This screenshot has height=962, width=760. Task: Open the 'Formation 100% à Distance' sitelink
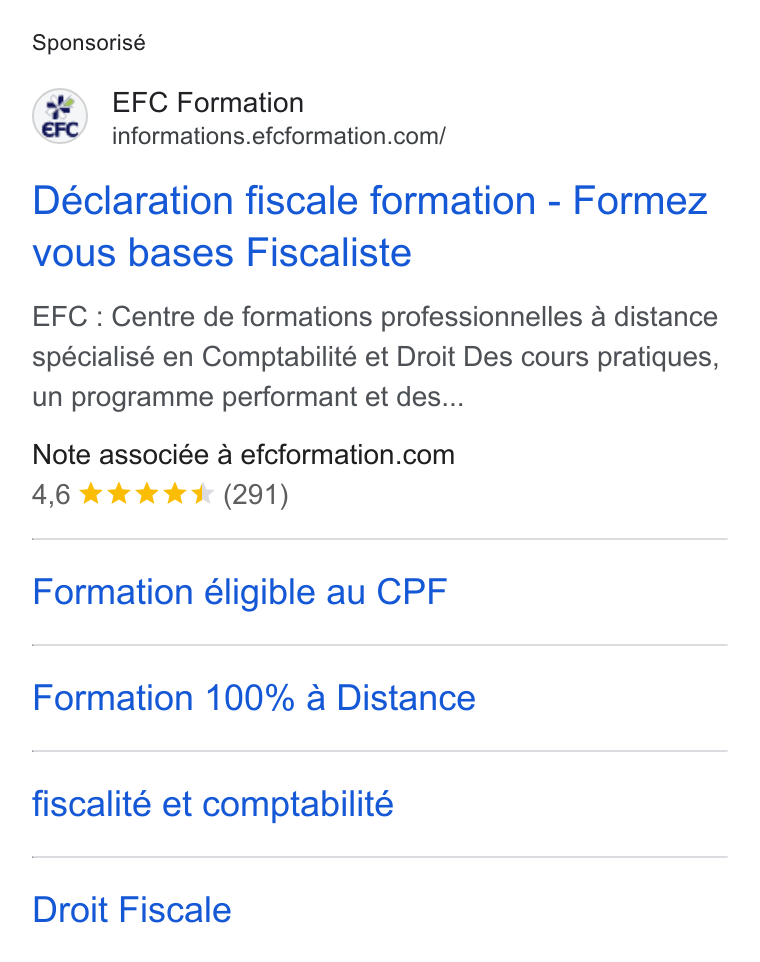(254, 698)
